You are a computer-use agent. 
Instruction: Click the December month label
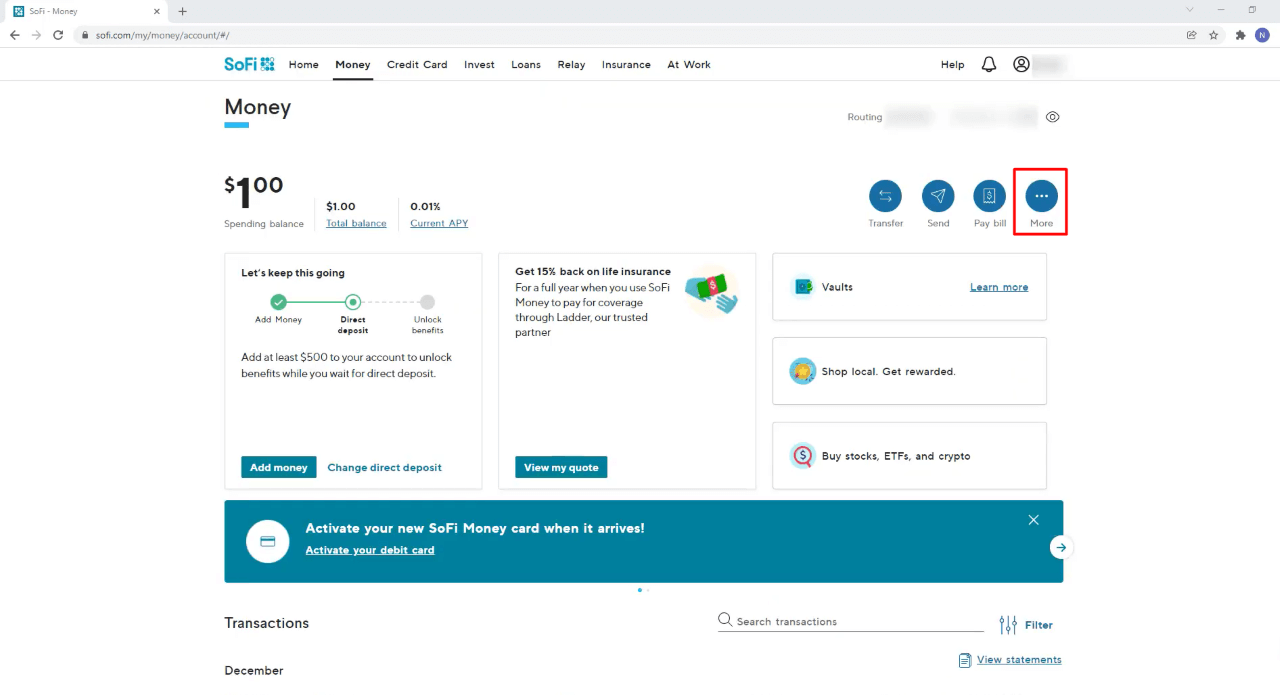(x=254, y=670)
